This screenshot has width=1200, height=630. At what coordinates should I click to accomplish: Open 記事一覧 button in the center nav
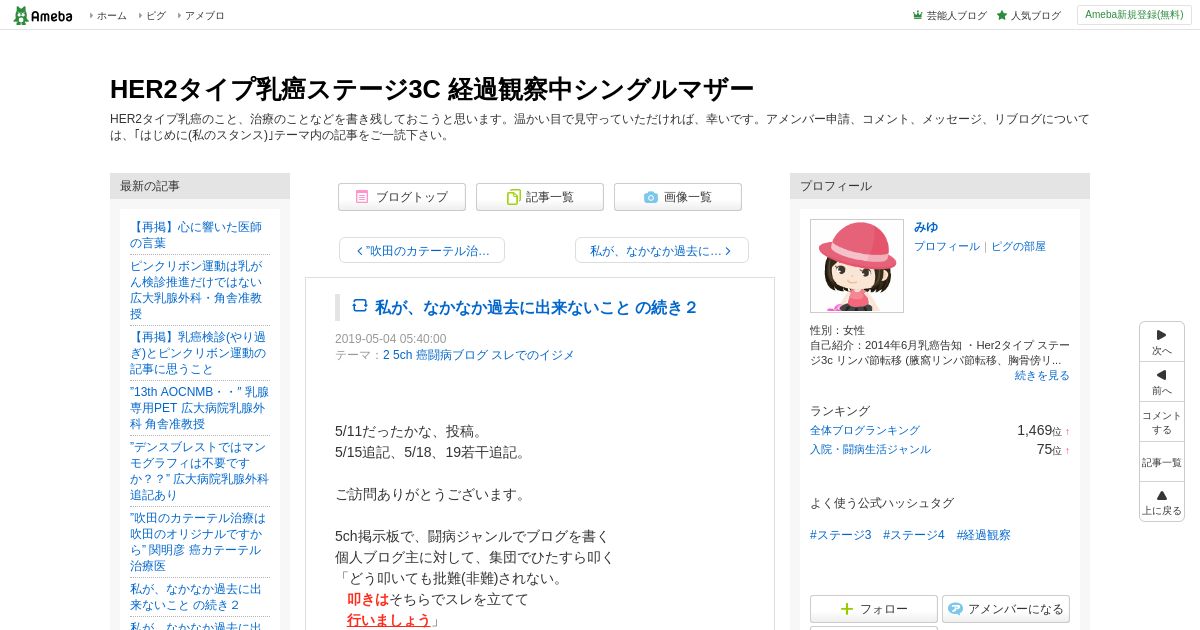click(540, 197)
